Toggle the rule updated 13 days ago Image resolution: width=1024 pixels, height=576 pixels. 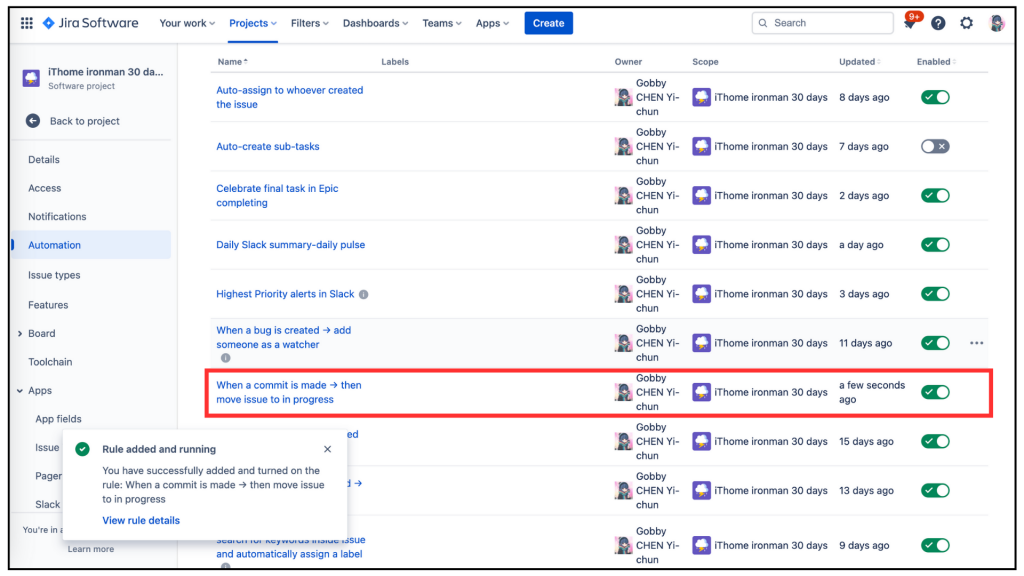(x=935, y=490)
